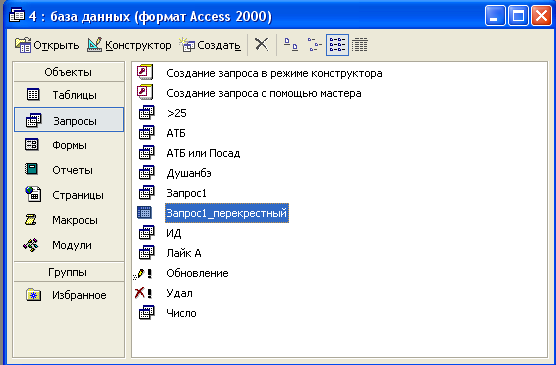Expand the Группы header bar

(x=69, y=272)
